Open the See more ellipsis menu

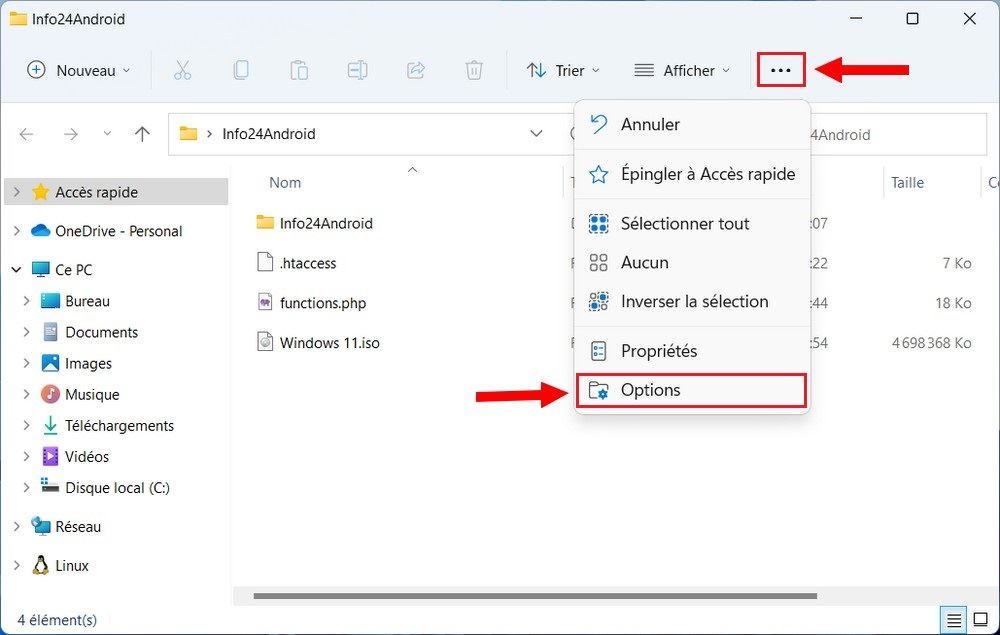click(x=781, y=70)
